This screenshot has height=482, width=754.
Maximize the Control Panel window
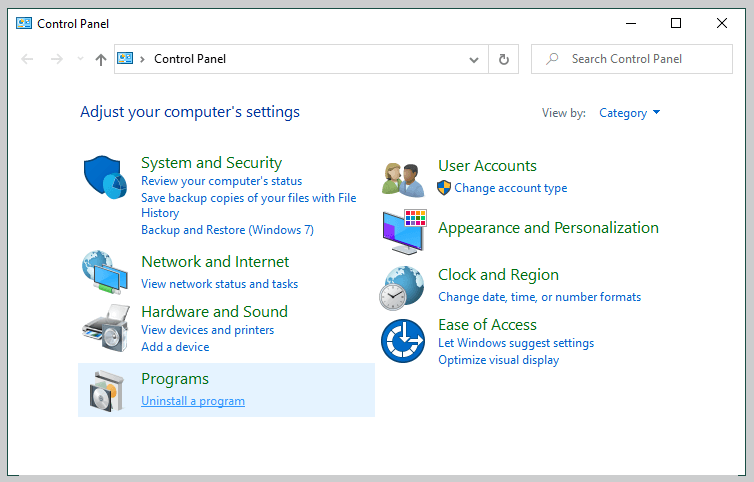tap(676, 23)
